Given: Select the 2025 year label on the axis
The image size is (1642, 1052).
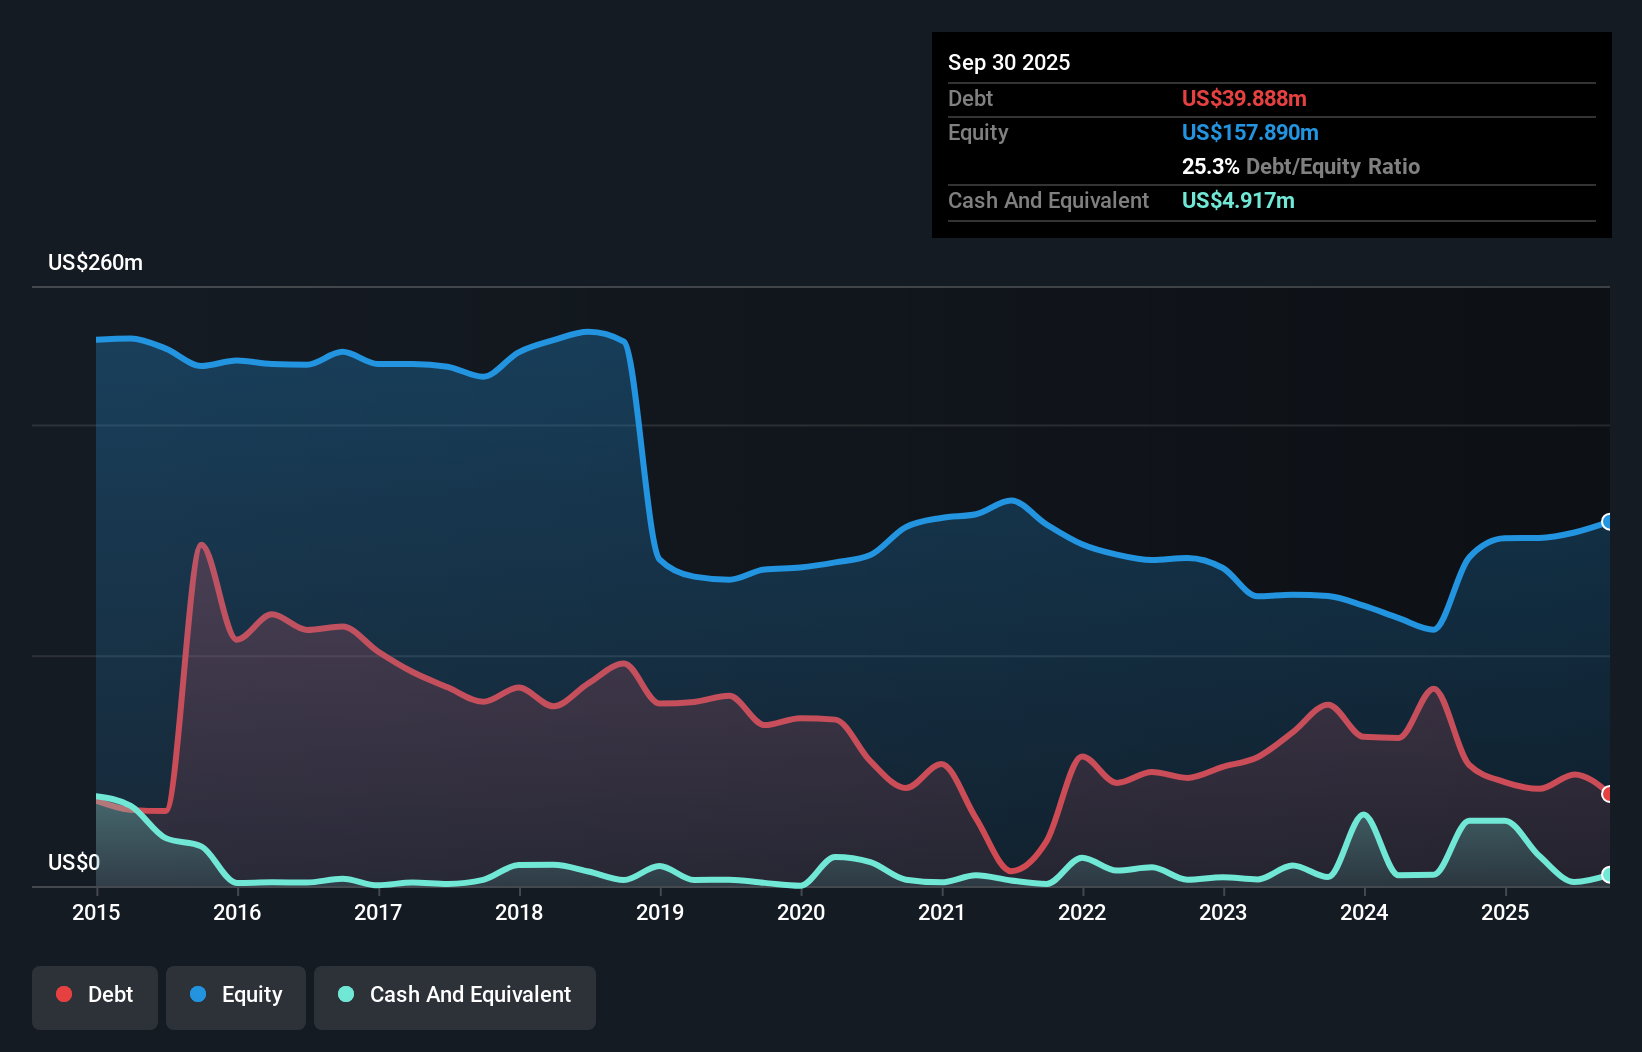Looking at the screenshot, I should pyautogui.click(x=1507, y=913).
